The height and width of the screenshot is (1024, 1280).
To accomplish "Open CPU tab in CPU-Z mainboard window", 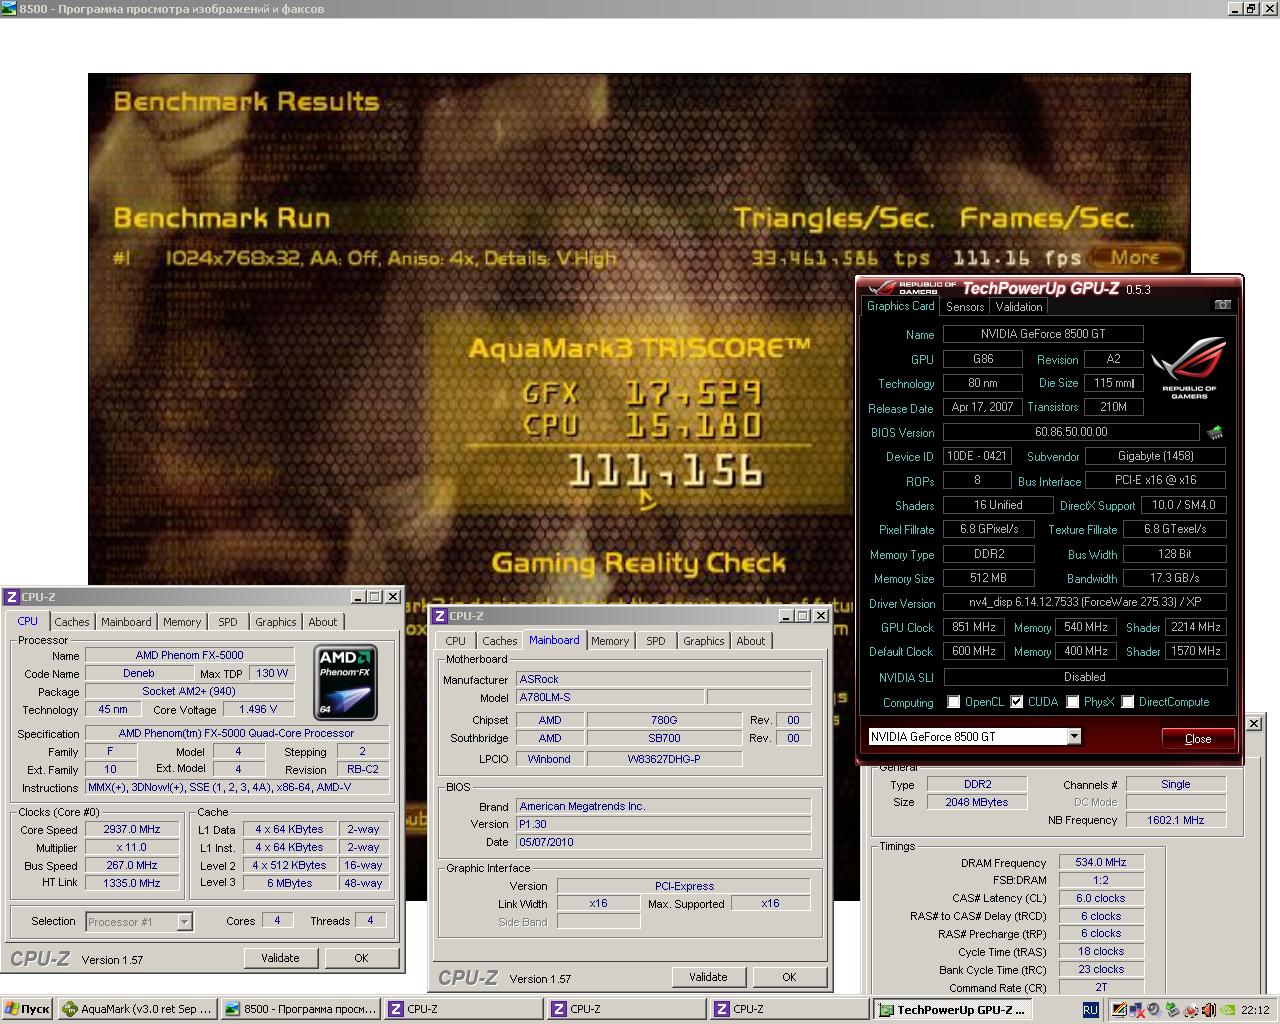I will pos(456,641).
